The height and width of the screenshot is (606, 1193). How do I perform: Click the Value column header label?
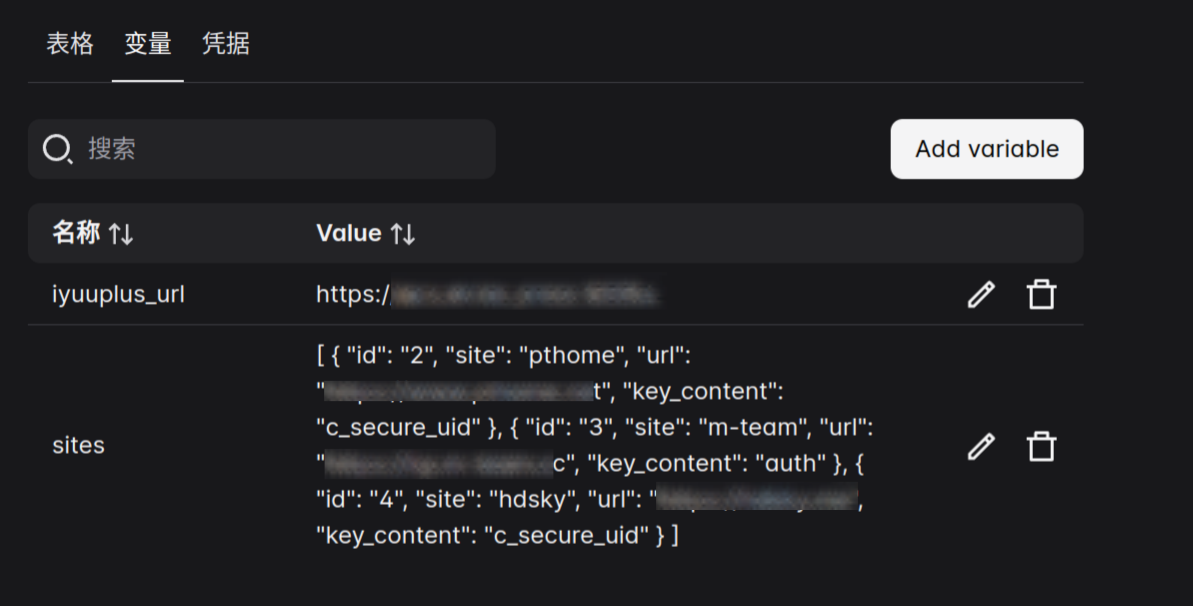348,233
